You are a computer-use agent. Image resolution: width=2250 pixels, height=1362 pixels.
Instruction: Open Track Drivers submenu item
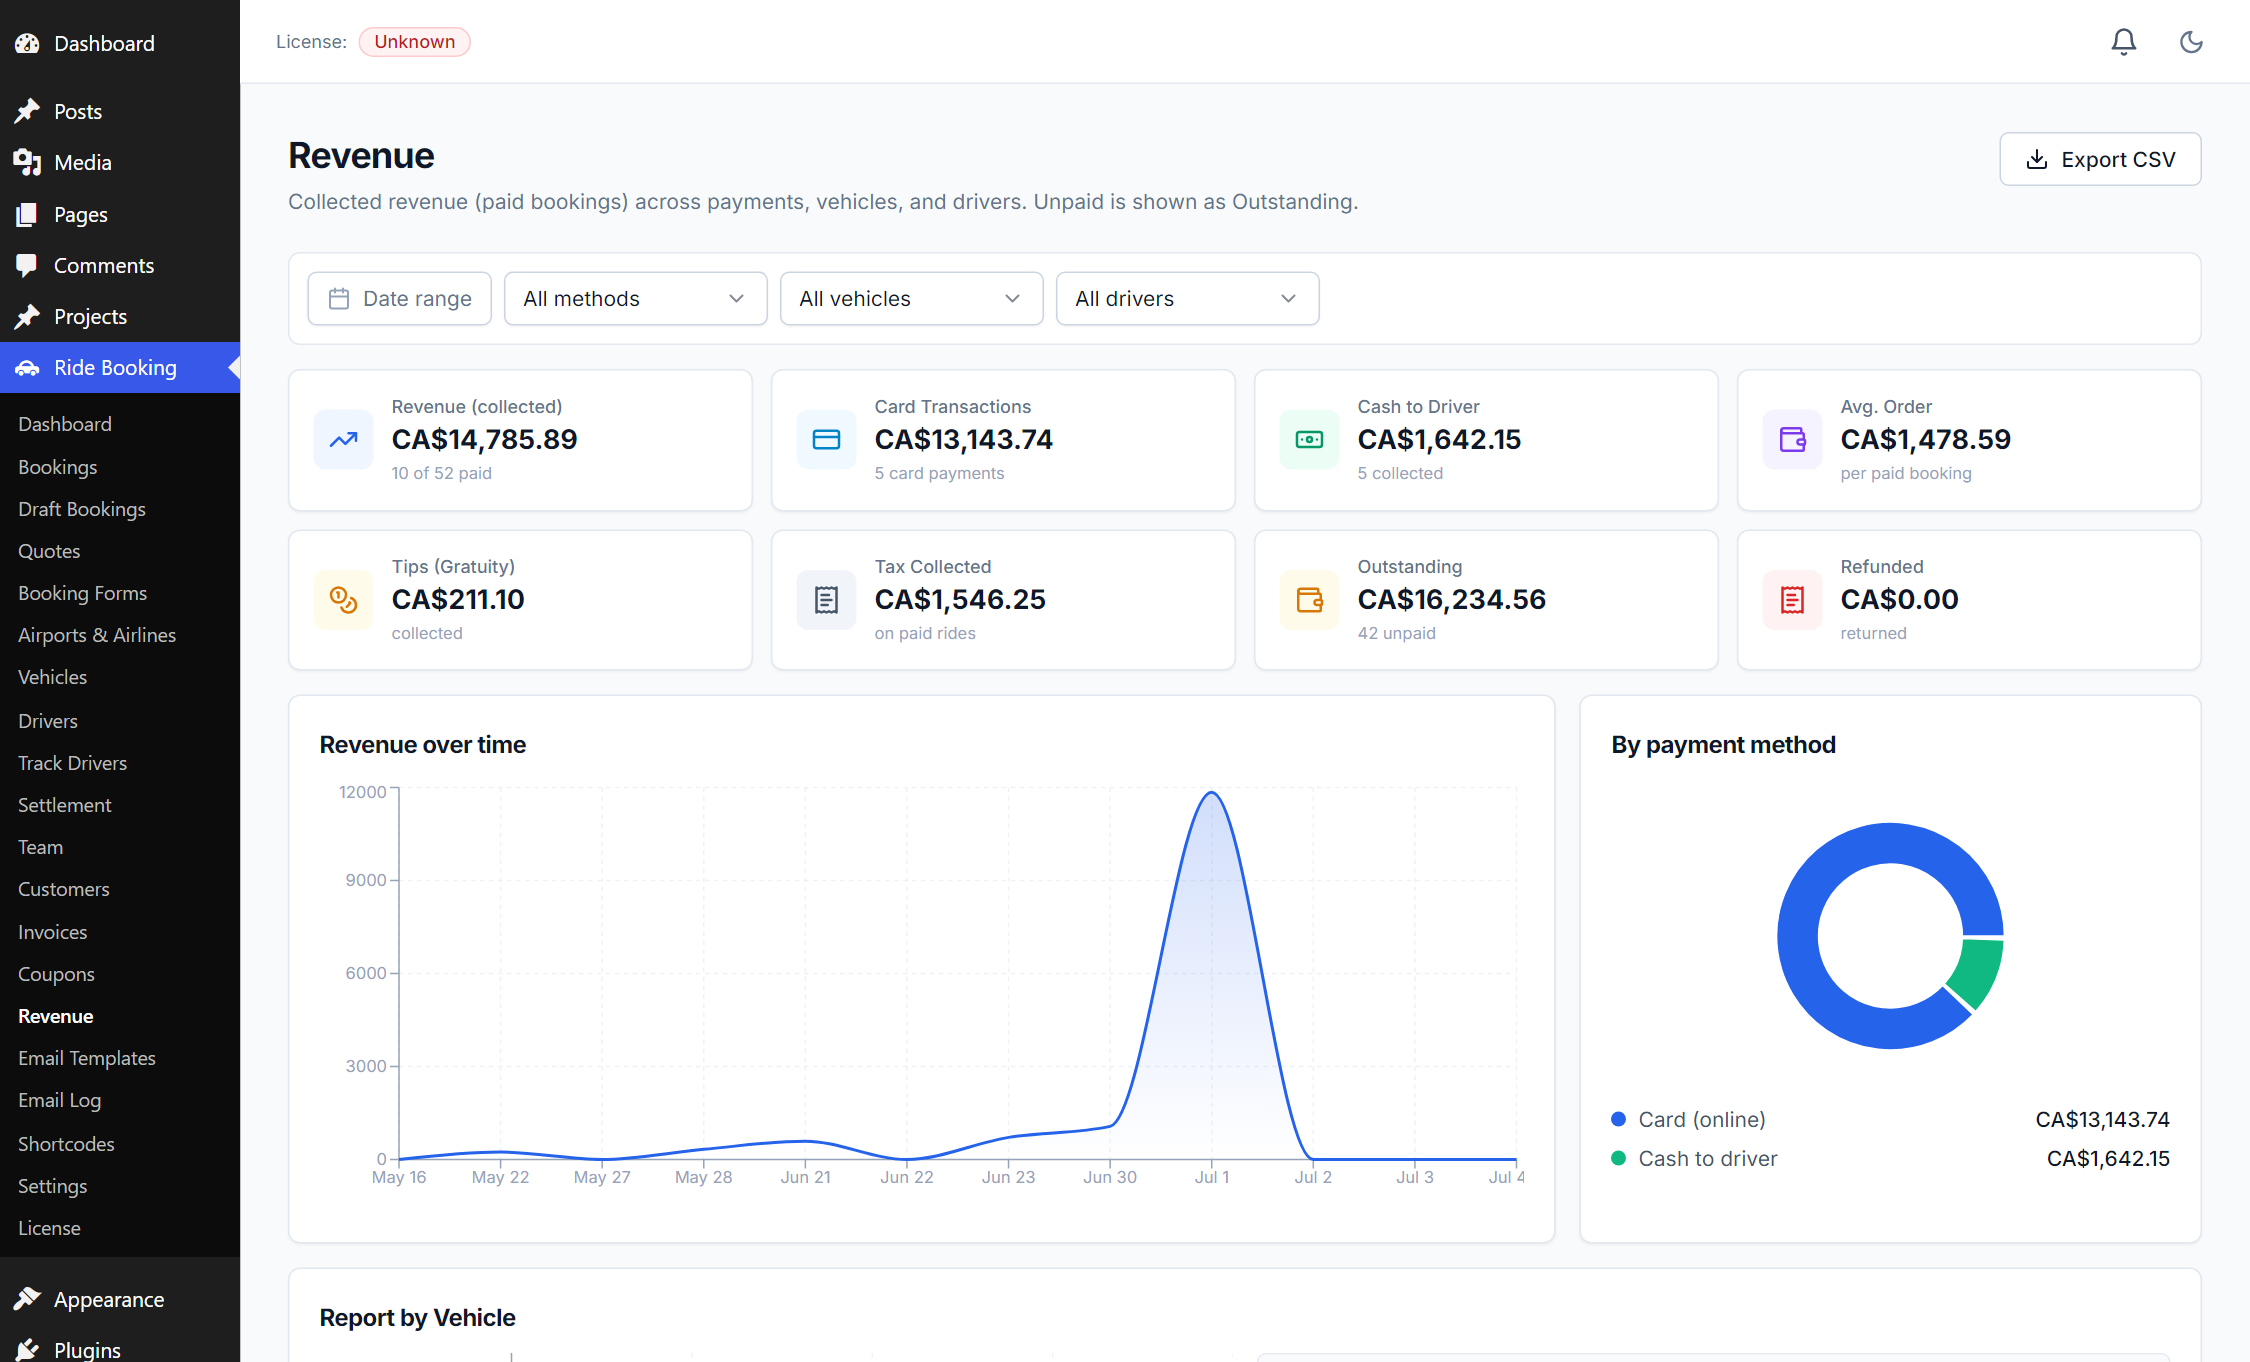73,763
